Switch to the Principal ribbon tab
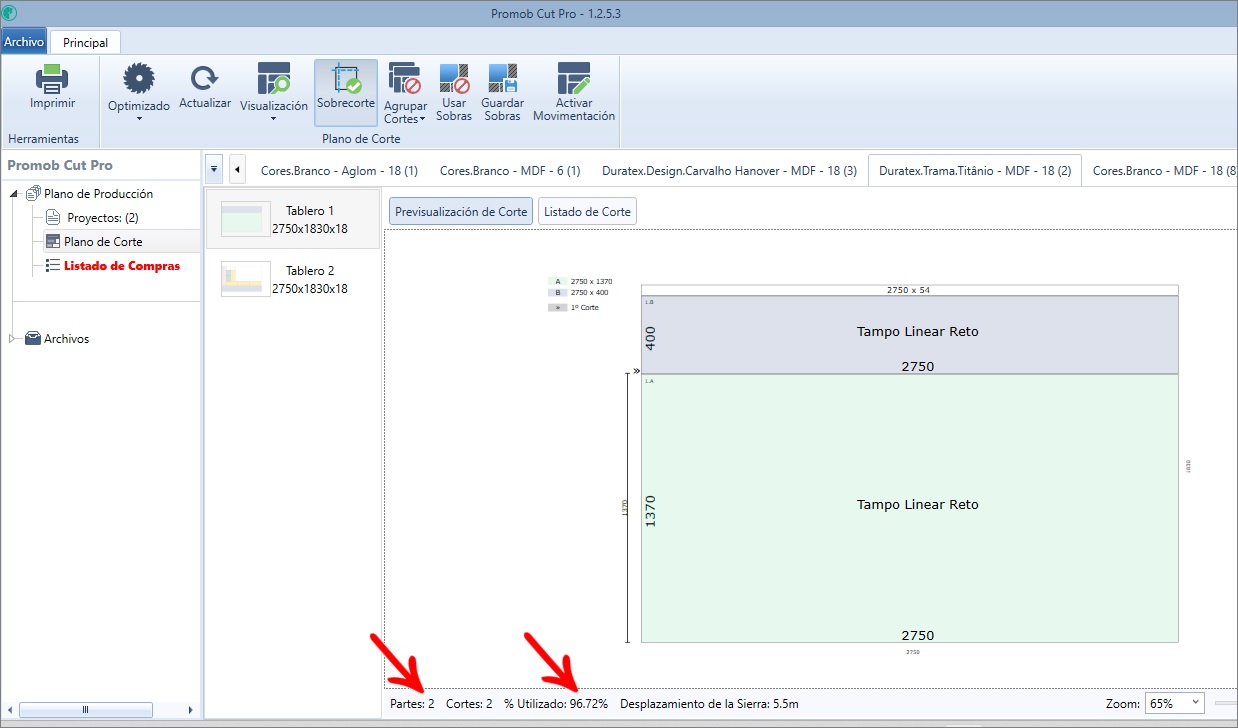This screenshot has width=1238, height=728. 86,42
